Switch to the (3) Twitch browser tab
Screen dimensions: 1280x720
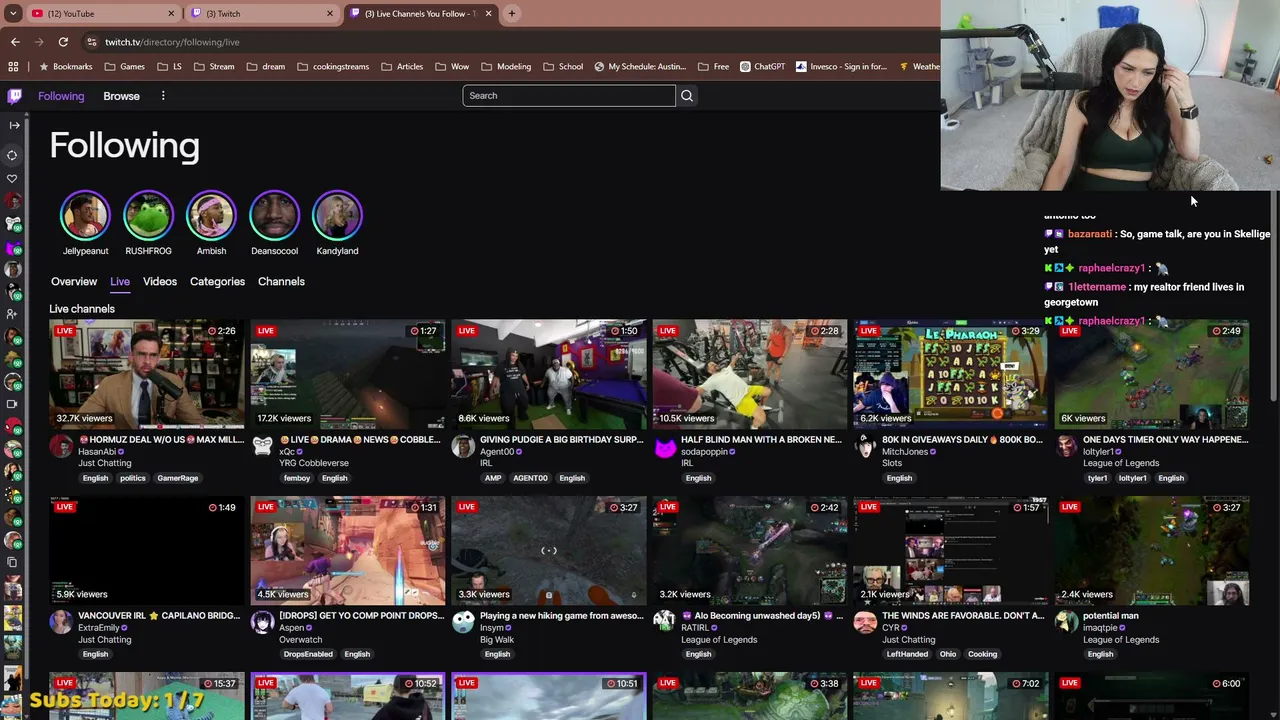click(x=262, y=14)
